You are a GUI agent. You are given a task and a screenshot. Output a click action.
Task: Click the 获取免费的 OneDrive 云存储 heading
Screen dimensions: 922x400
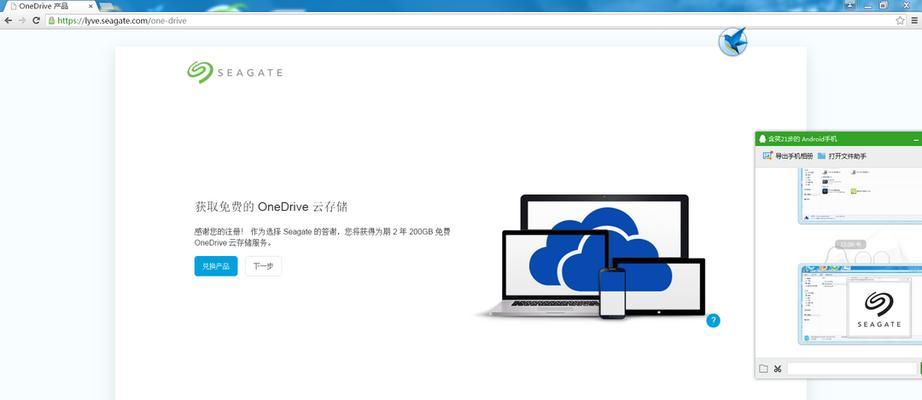(271, 207)
